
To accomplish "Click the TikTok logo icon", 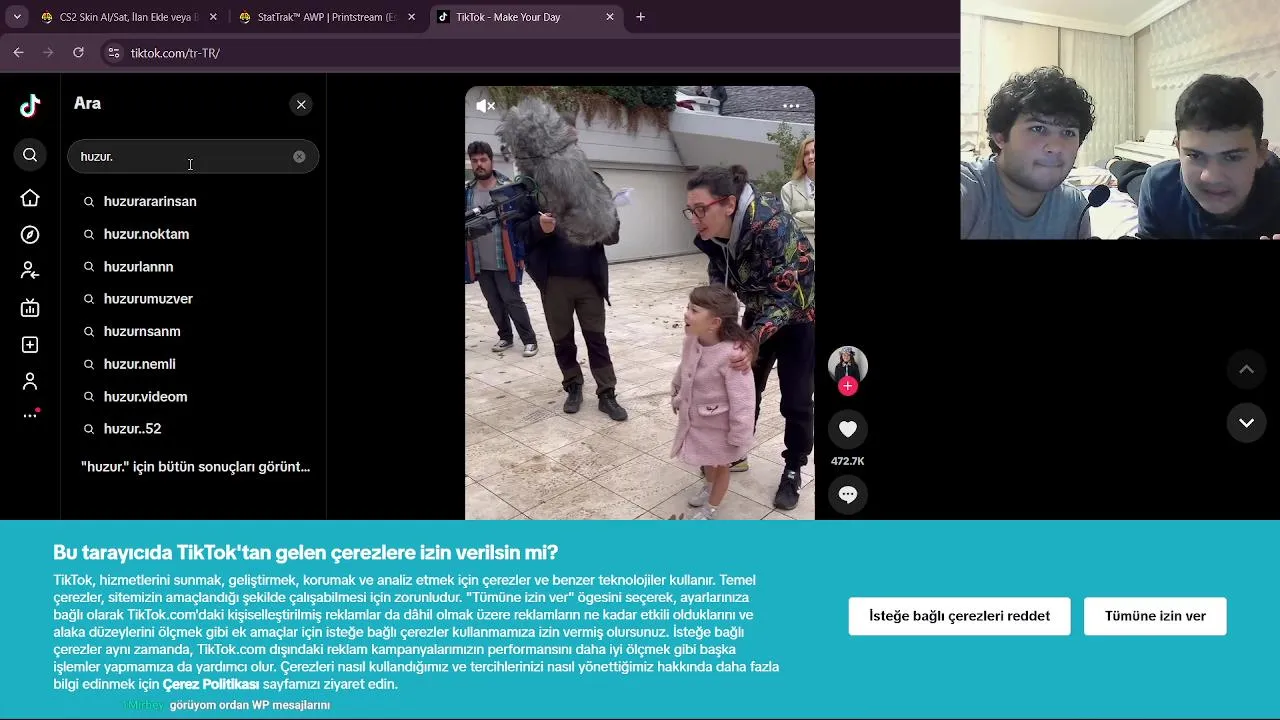I will point(30,105).
